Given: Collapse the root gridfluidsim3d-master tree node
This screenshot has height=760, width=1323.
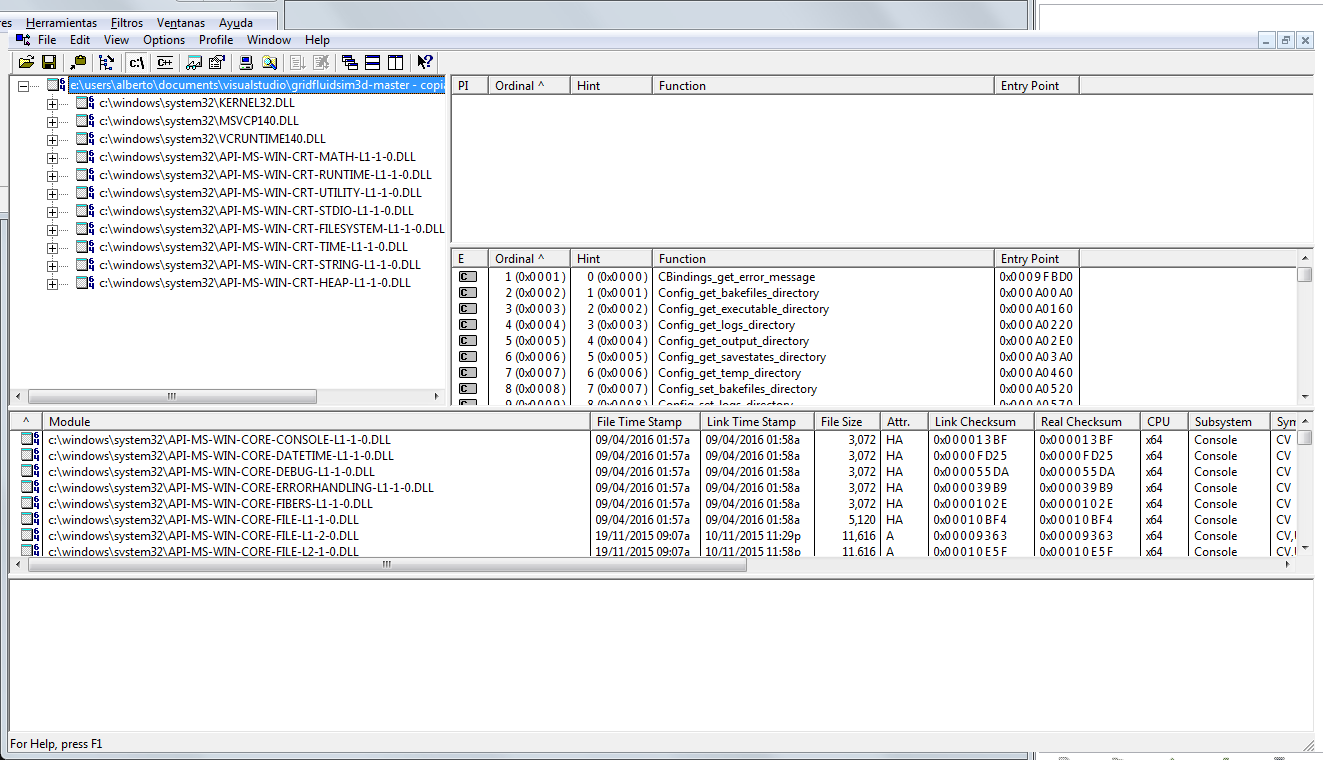Looking at the screenshot, I should (x=23, y=86).
